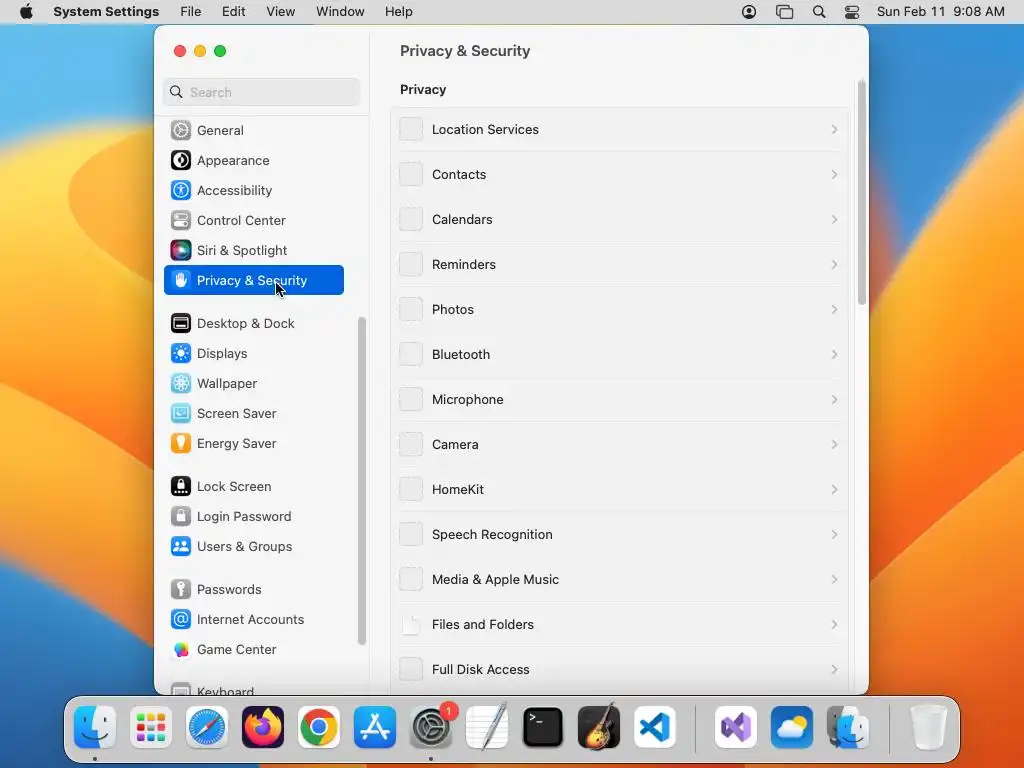This screenshot has width=1024, height=768.
Task: Open Full Disk Access row
Action: click(619, 670)
